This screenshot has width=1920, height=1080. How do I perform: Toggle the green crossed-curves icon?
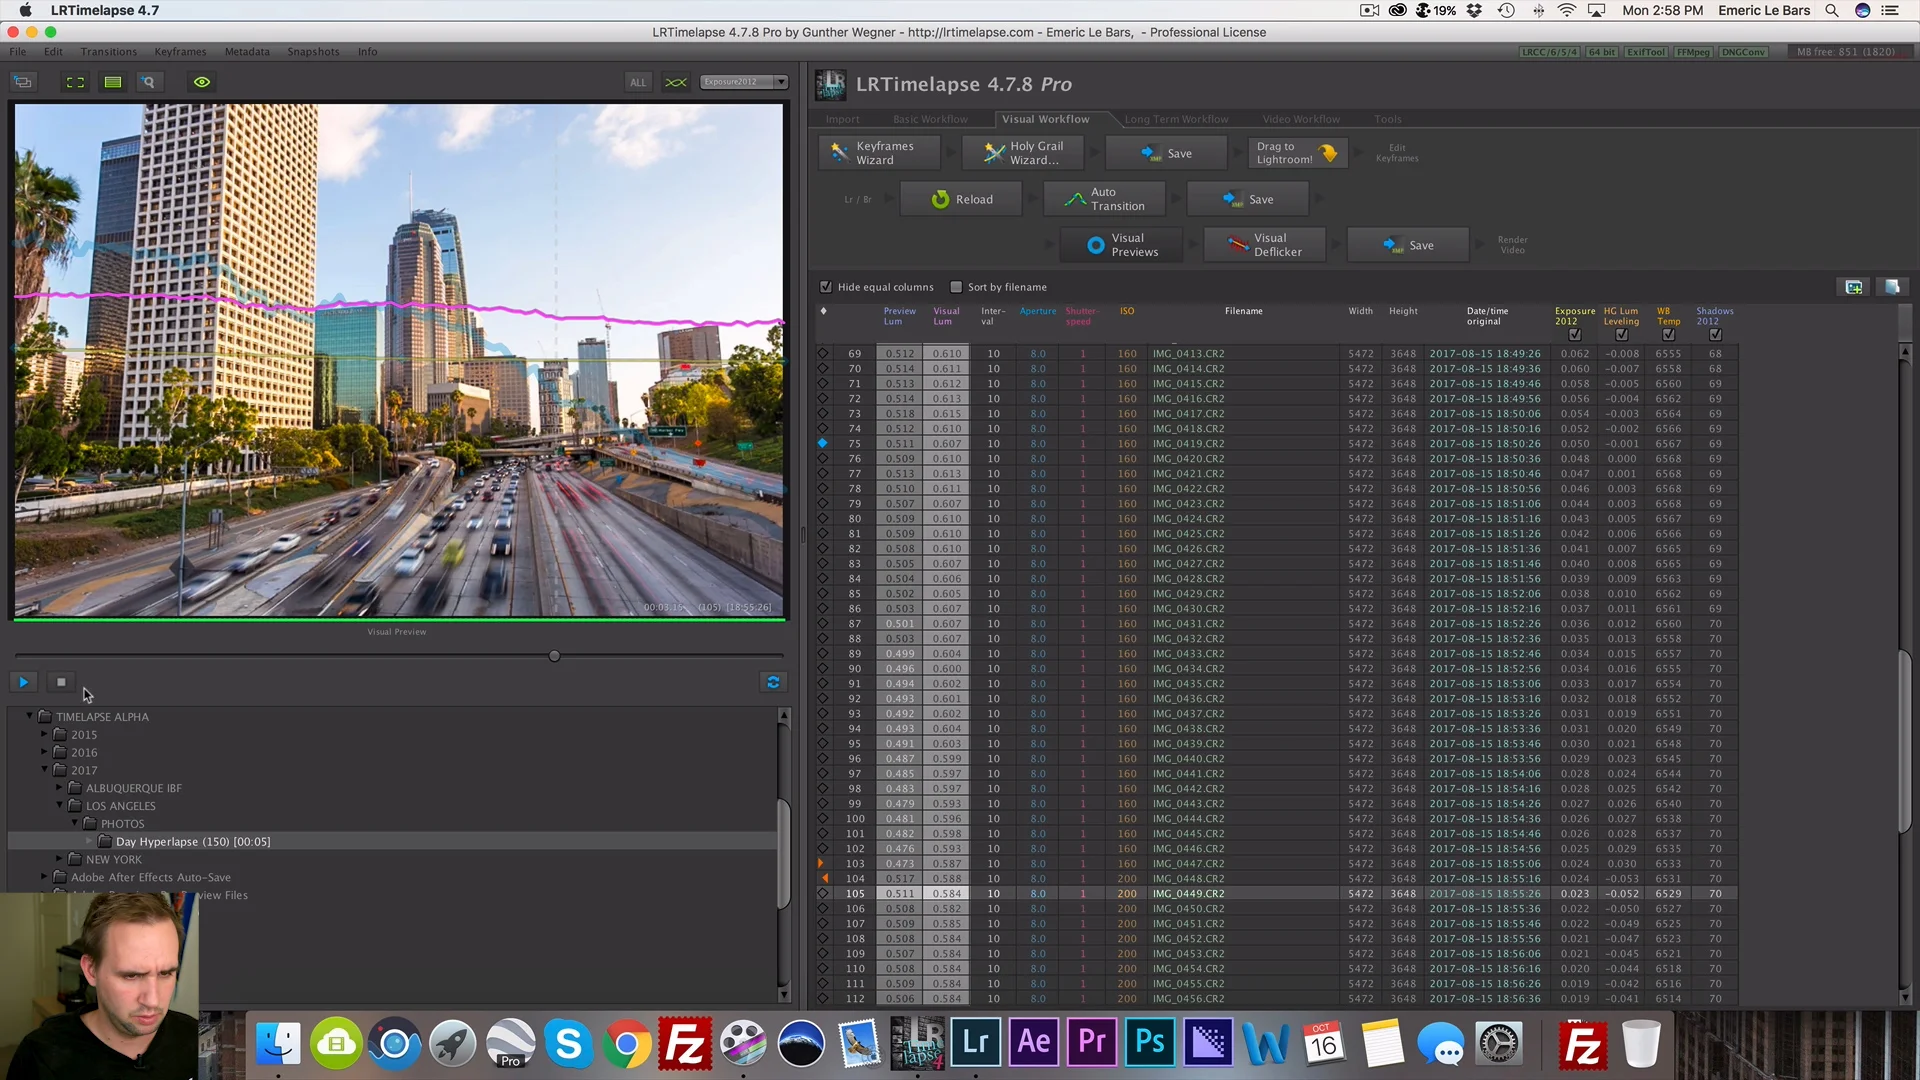(x=676, y=82)
